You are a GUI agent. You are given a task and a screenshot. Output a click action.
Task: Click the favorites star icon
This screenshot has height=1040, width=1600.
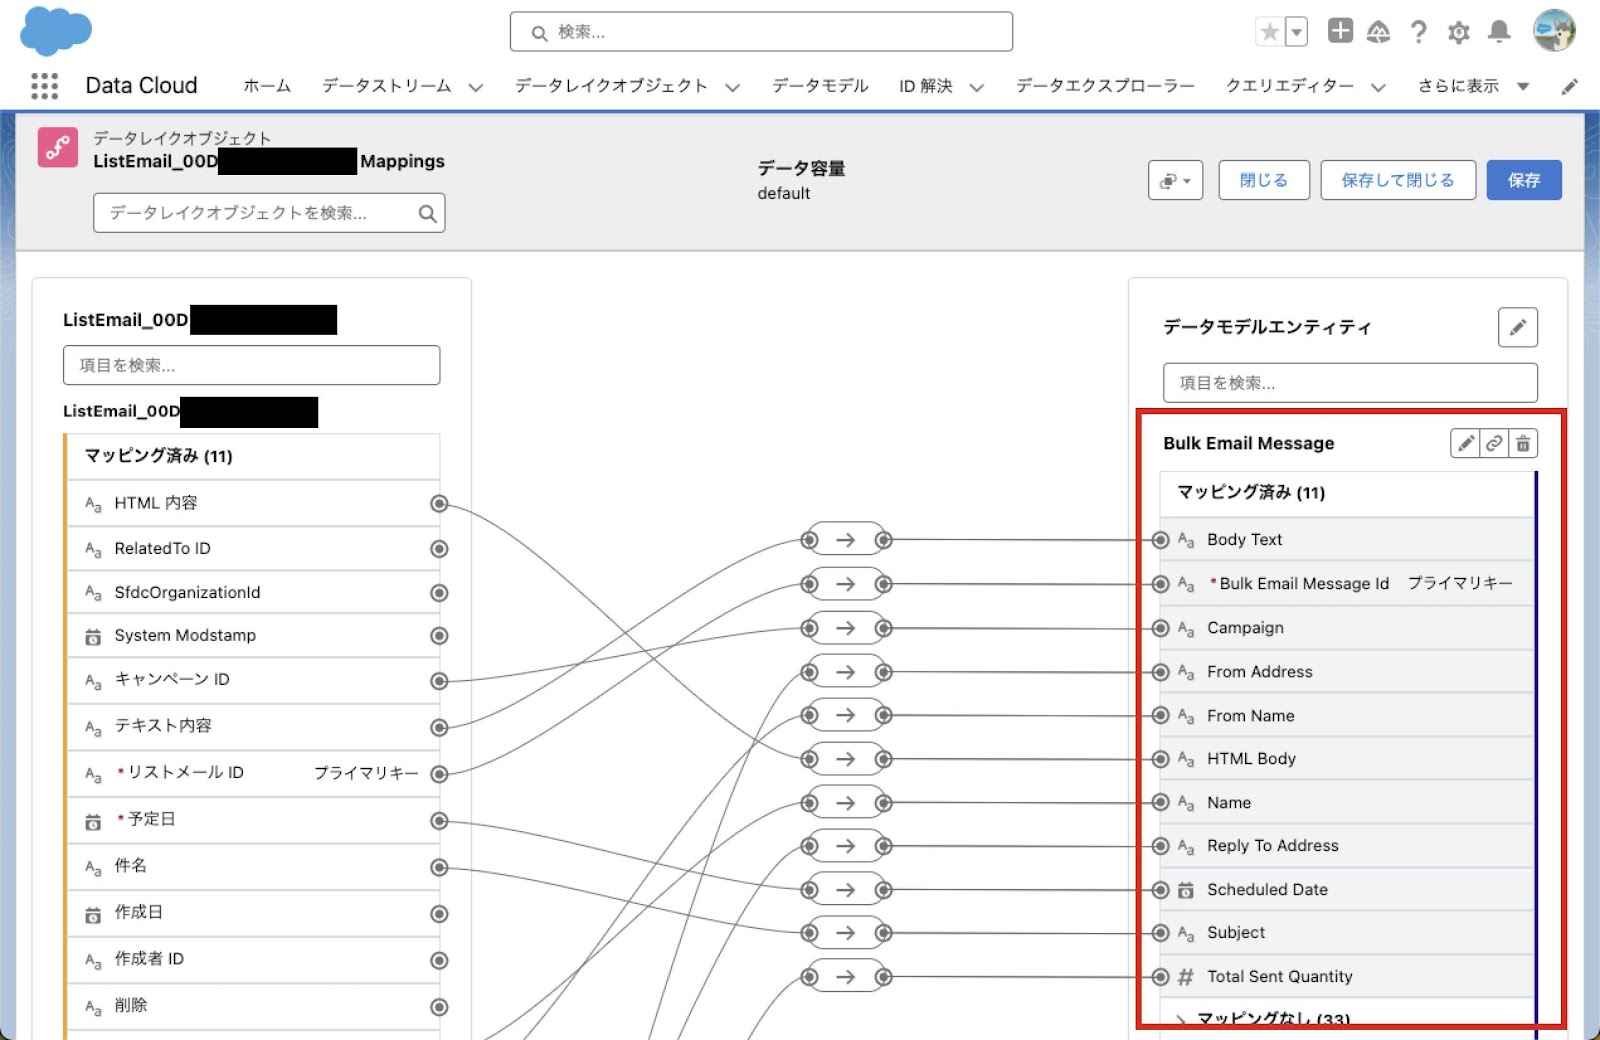tap(1269, 32)
